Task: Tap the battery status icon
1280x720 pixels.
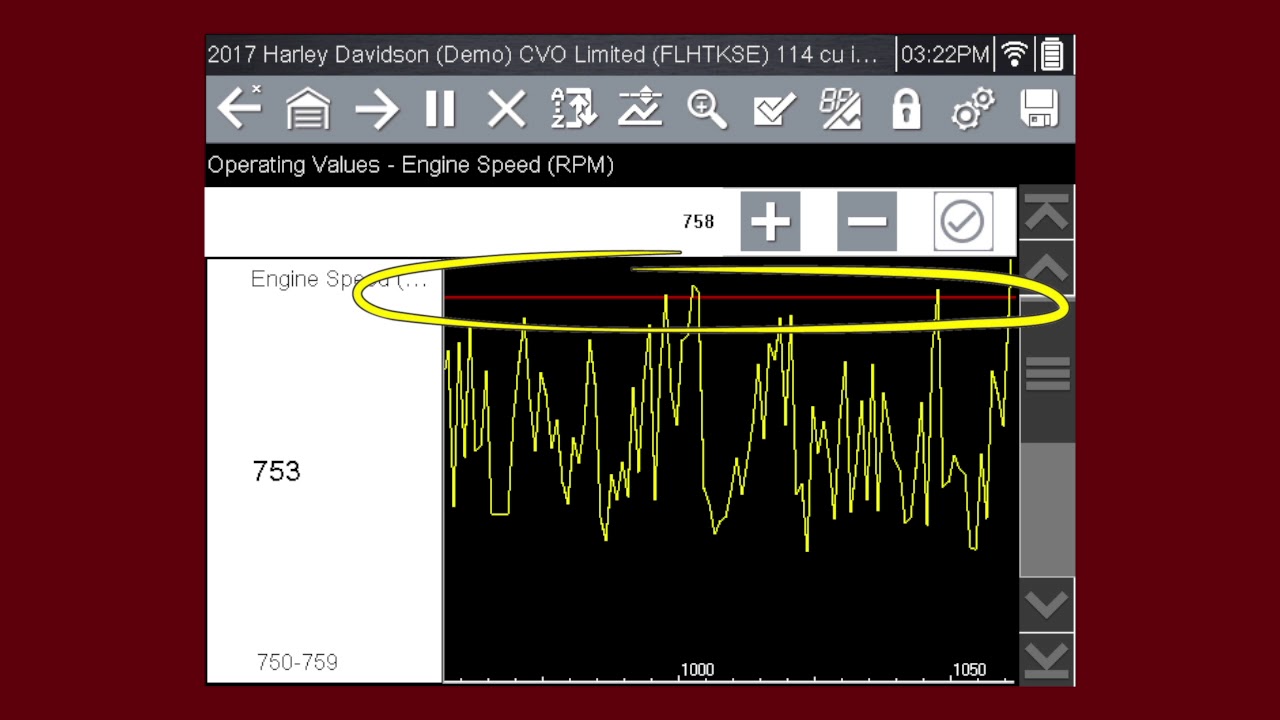Action: pos(1052,54)
